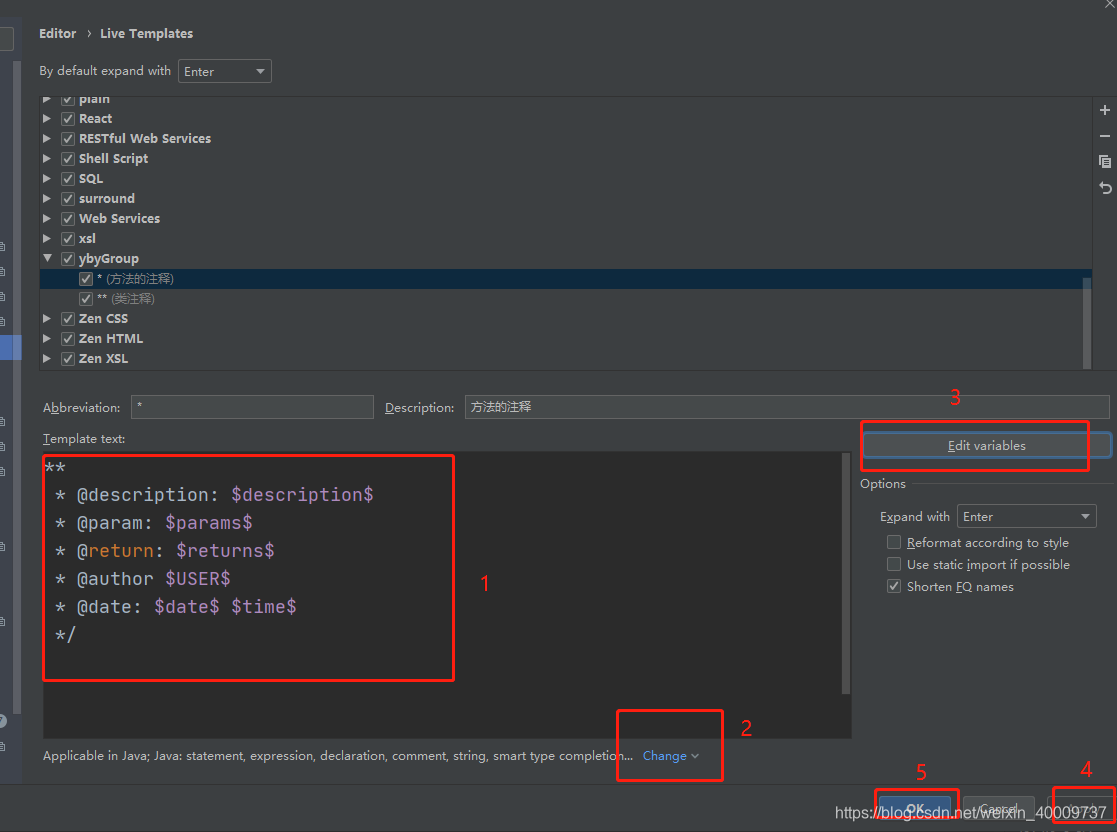Uncheck the ** (类注释) template checkbox
The width and height of the screenshot is (1117, 832).
click(85, 298)
